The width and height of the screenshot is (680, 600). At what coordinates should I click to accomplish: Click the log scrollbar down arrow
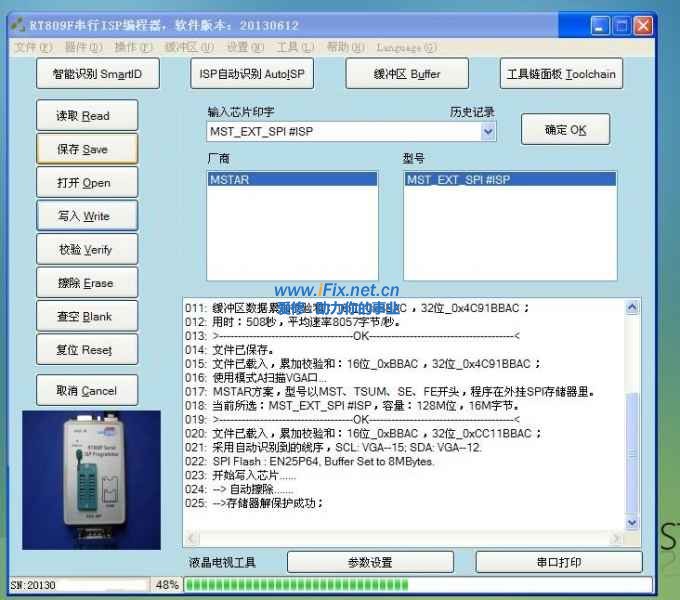(632, 523)
